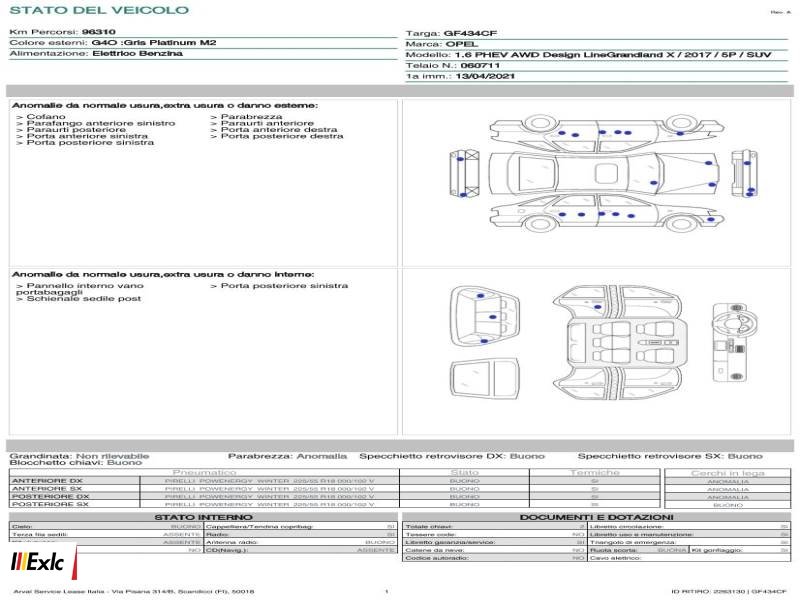Click the dashboard steering wheel diagram

point(735,342)
